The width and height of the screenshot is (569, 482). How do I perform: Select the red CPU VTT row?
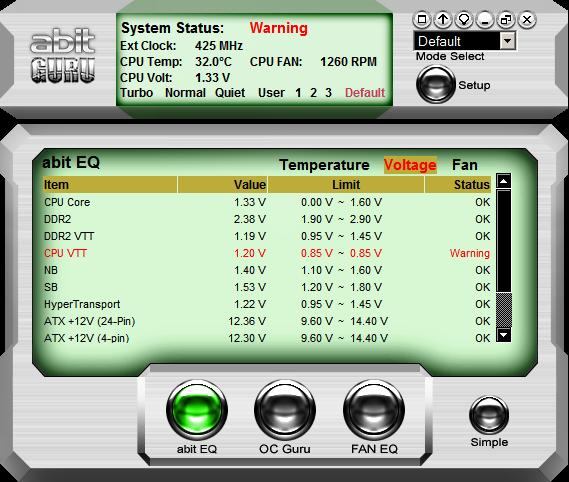[x=267, y=253]
